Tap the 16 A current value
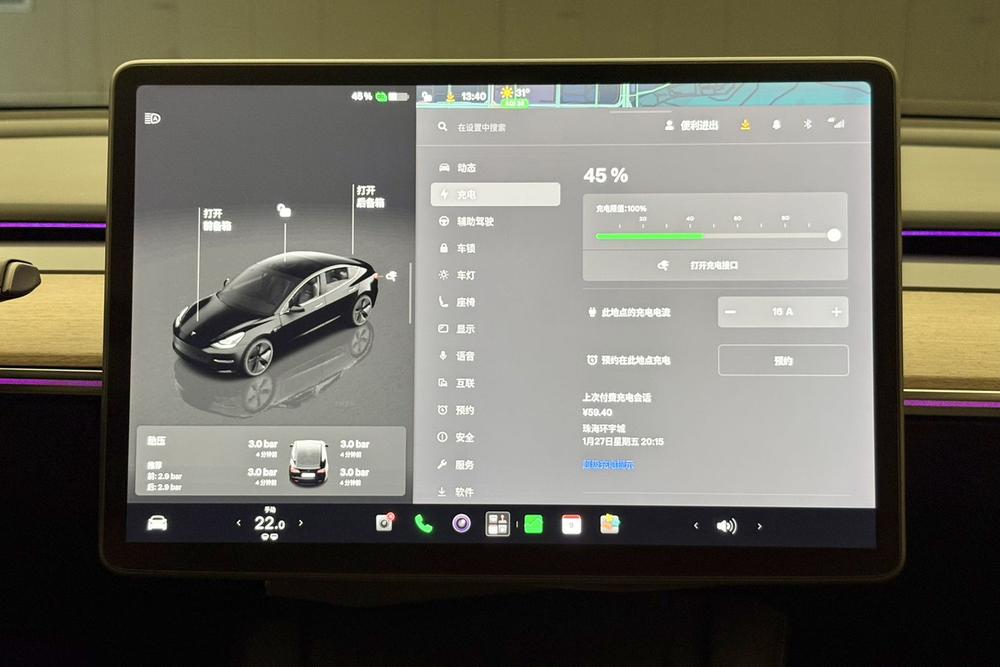Image resolution: width=1000 pixels, height=667 pixels. tap(783, 312)
